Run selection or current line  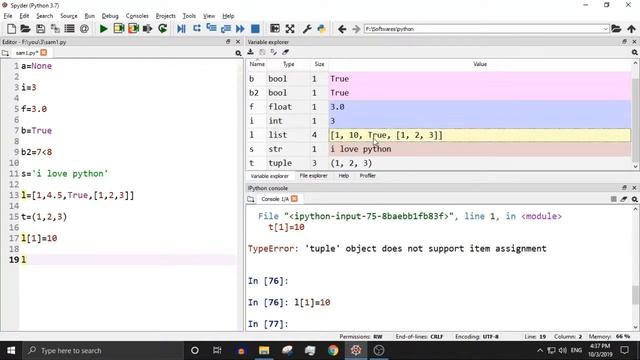coord(148,29)
